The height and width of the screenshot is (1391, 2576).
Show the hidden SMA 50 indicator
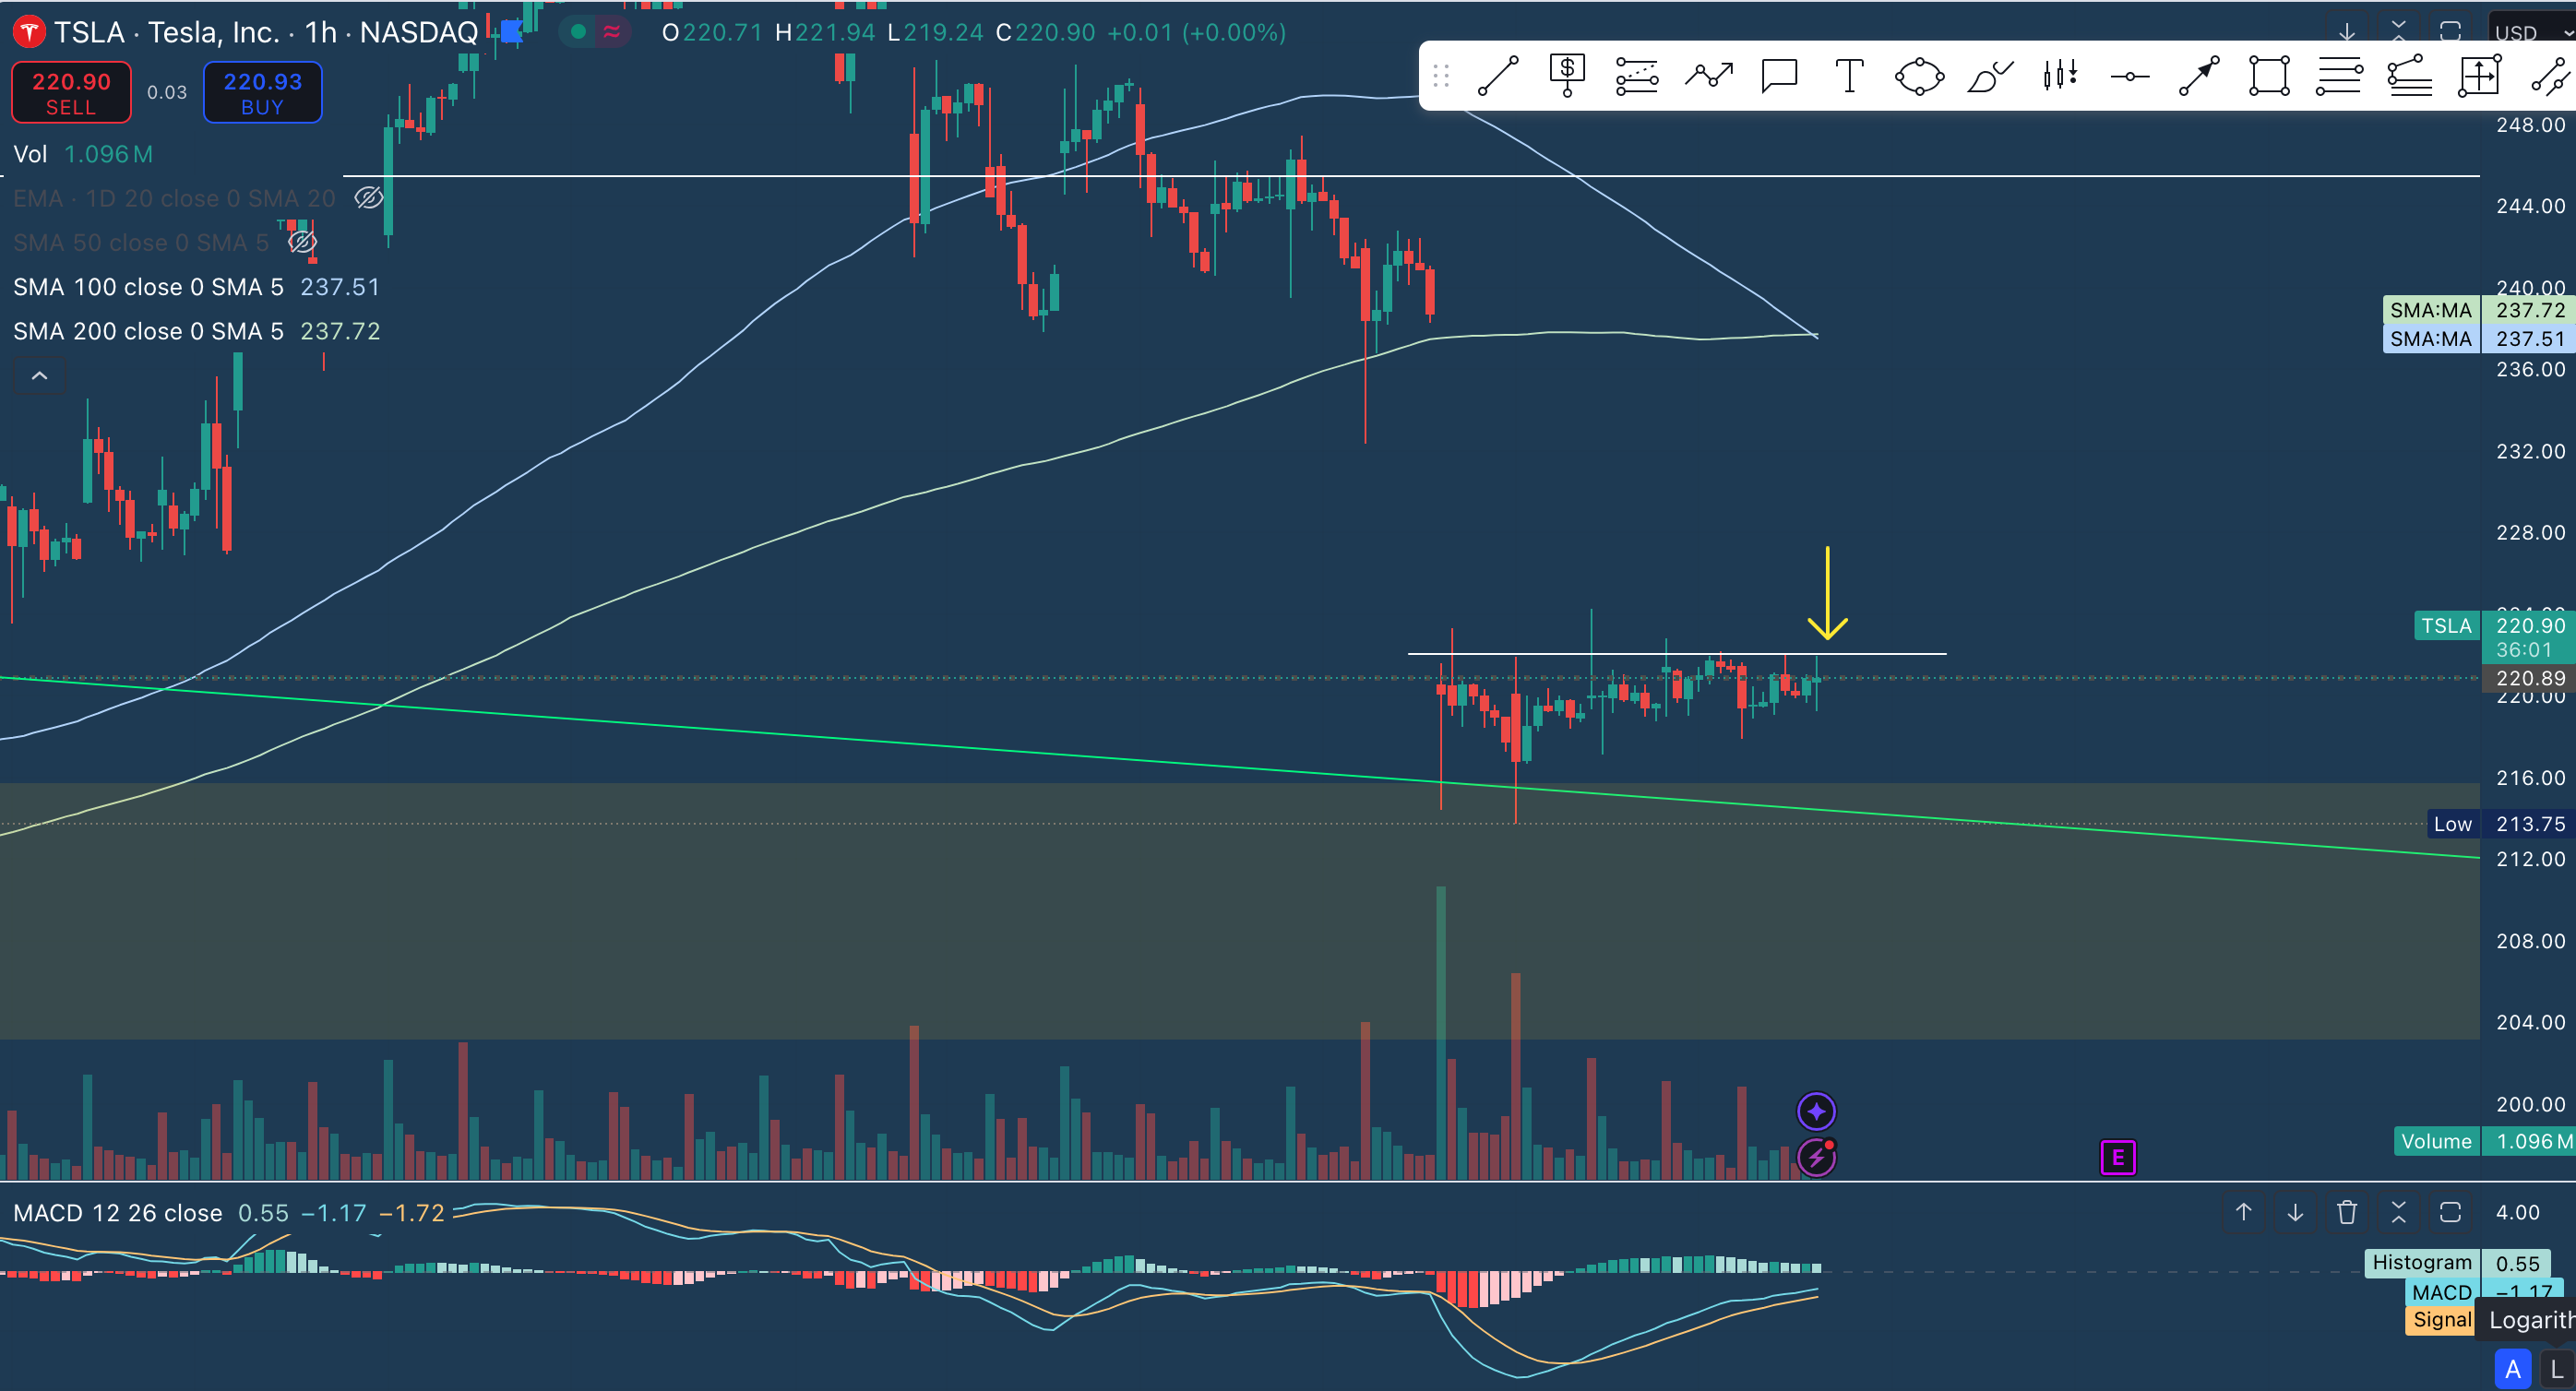tap(302, 242)
